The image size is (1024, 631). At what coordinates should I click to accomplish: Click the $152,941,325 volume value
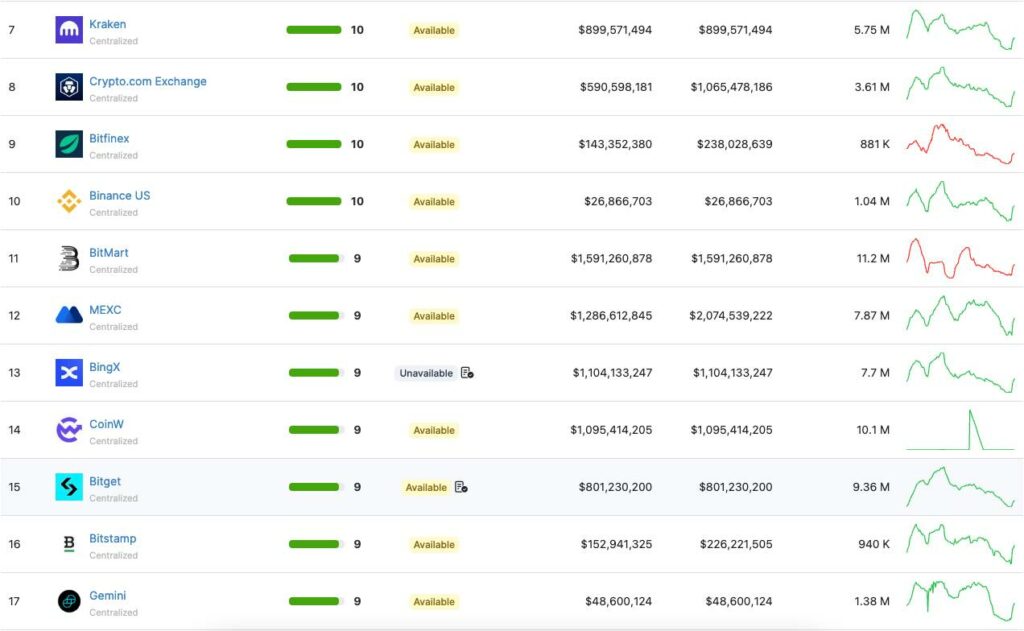[x=616, y=544]
